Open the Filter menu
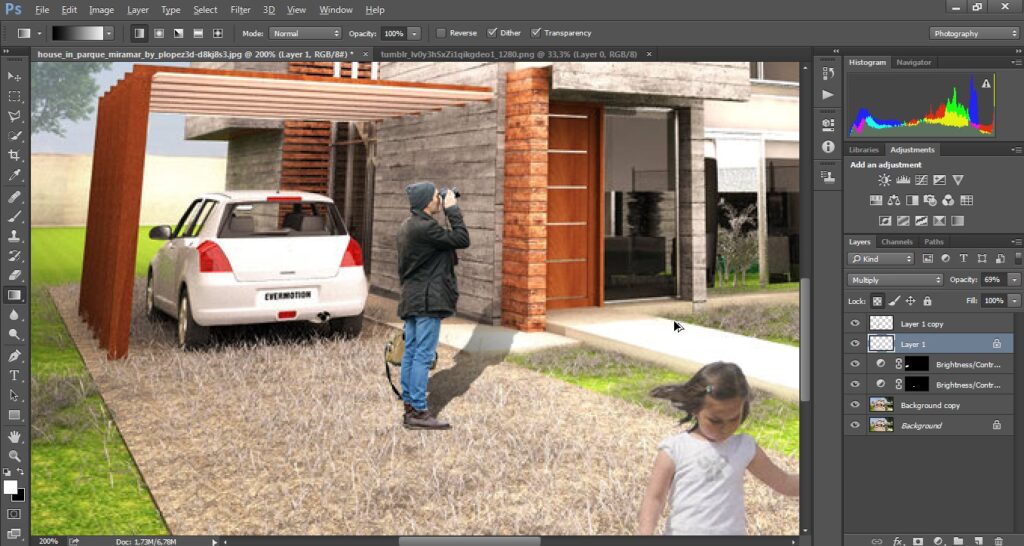1024x546 pixels. click(x=240, y=10)
